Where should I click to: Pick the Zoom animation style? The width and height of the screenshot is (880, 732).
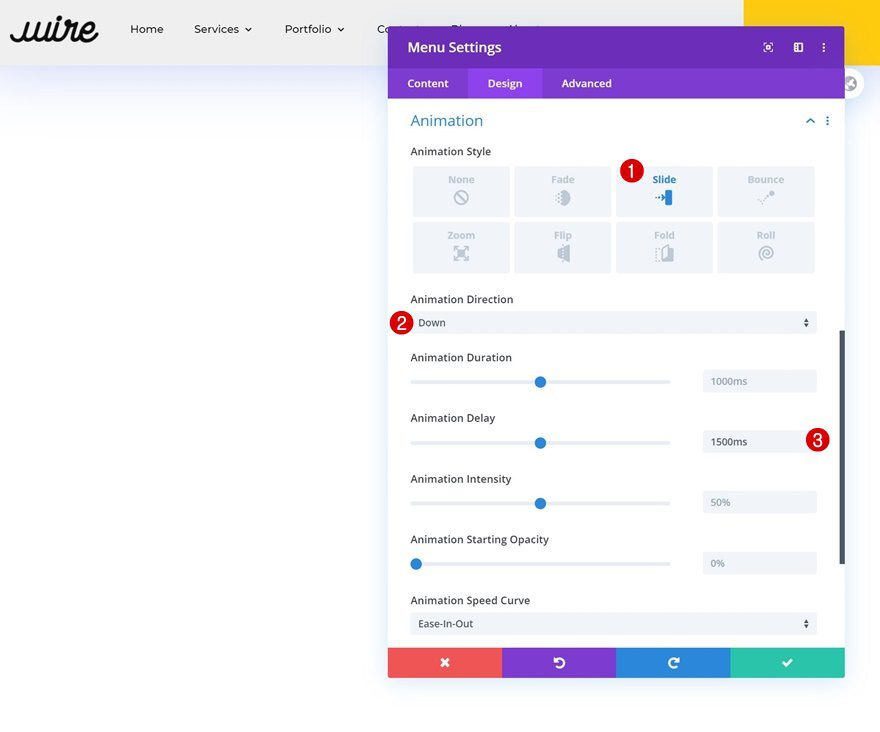(x=461, y=247)
